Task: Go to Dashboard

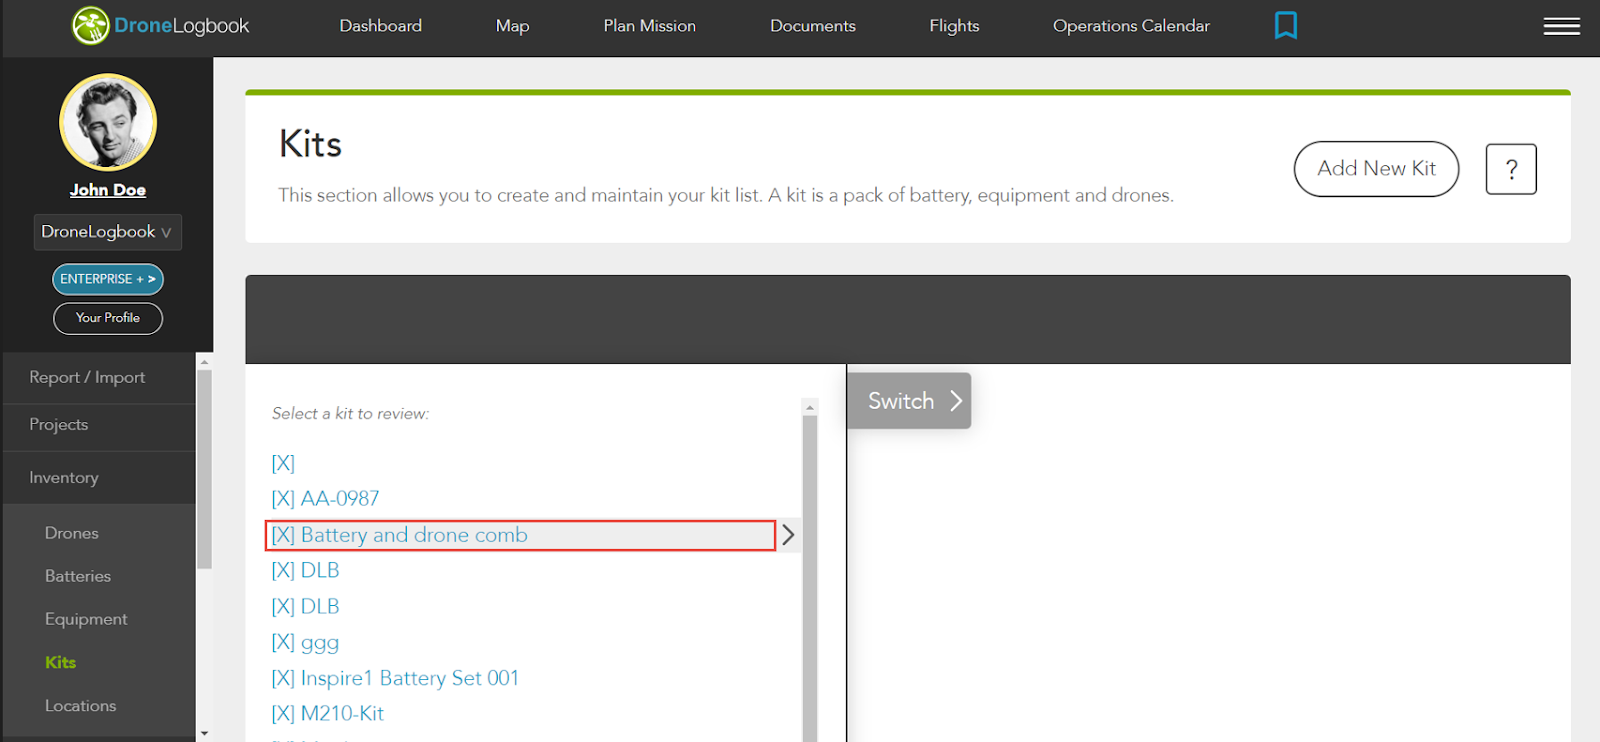Action: pyautogui.click(x=380, y=26)
